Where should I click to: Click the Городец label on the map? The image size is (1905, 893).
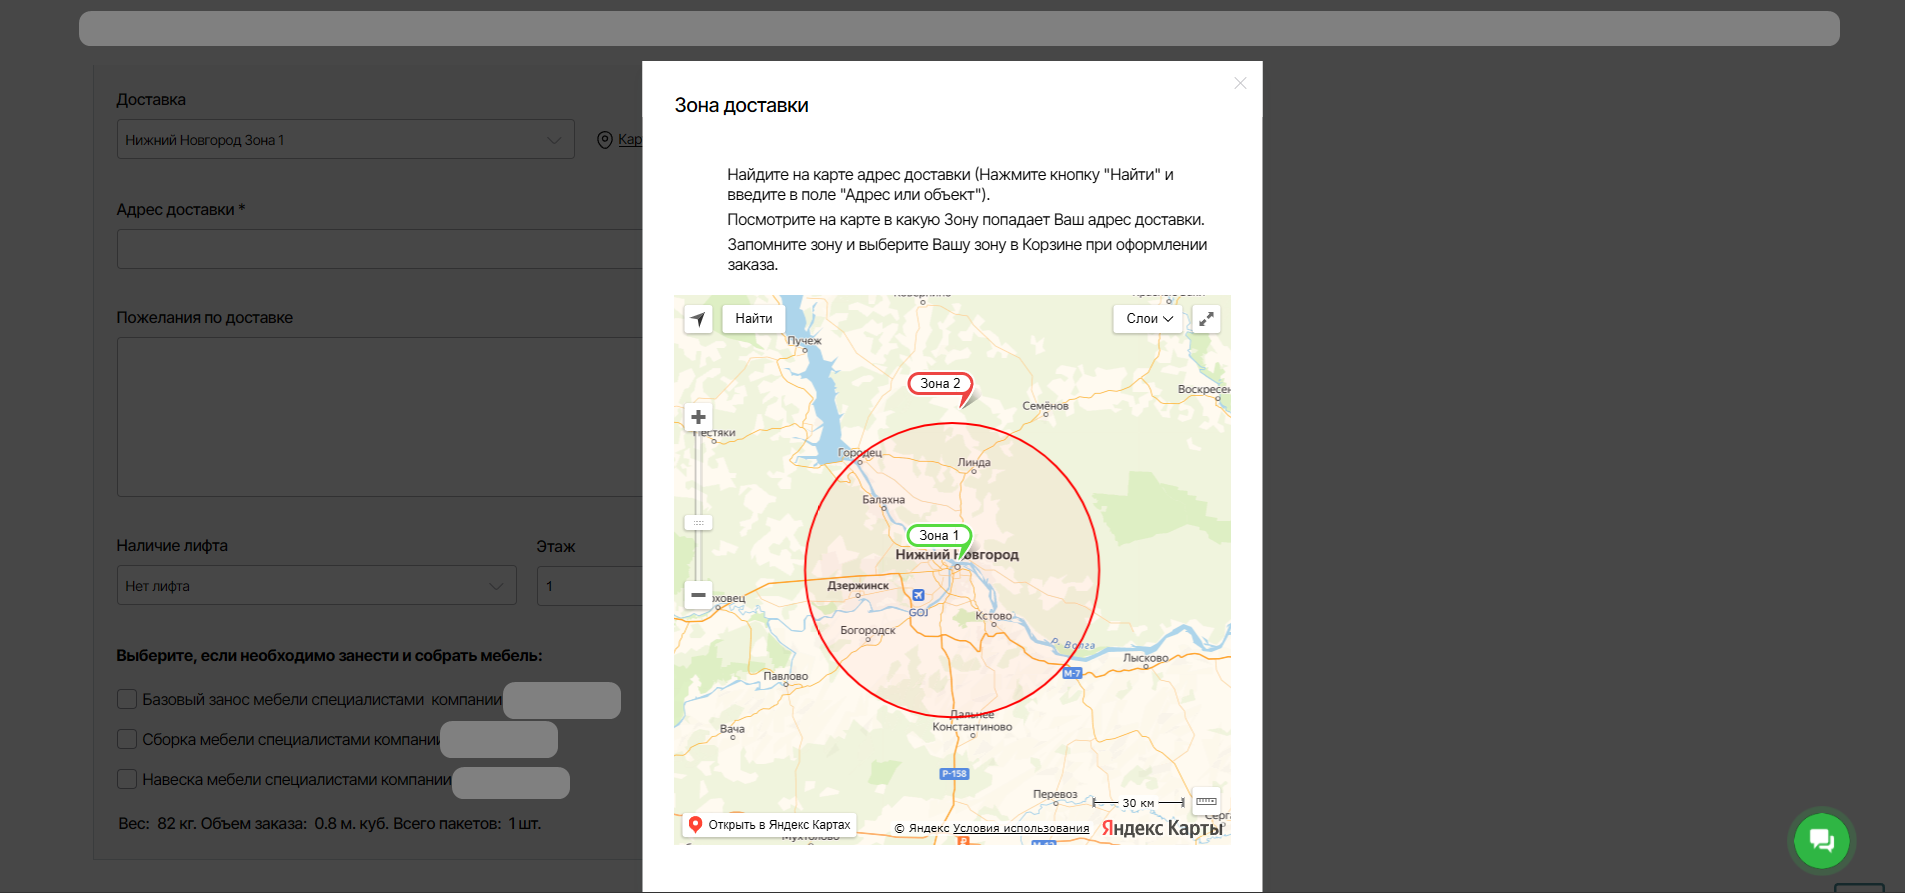point(860,453)
